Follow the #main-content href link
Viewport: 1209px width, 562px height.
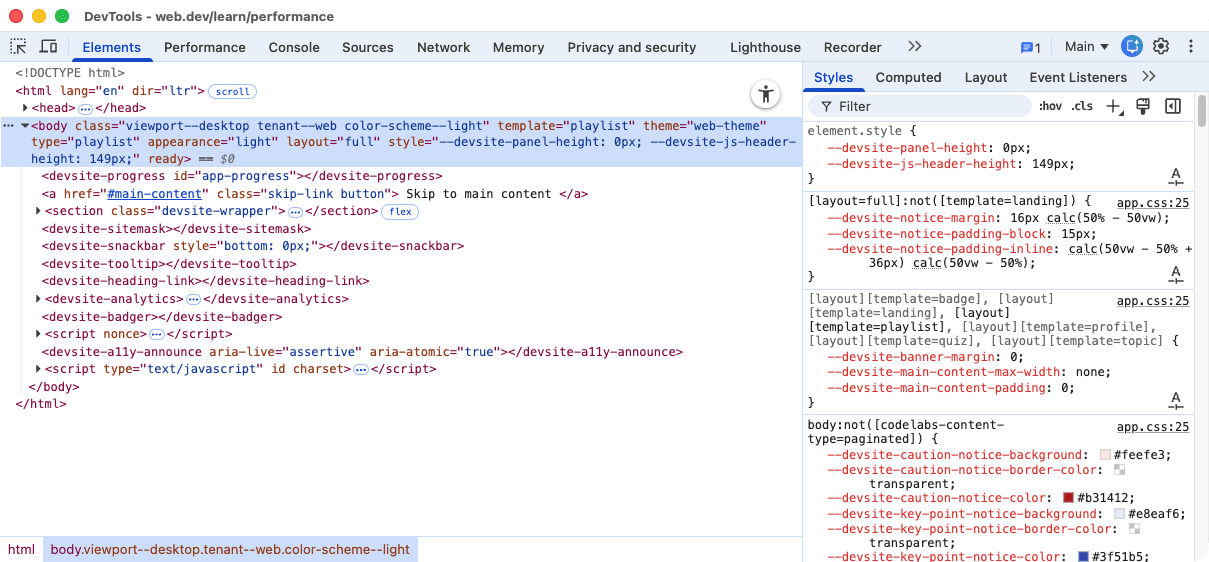pyautogui.click(x=154, y=194)
